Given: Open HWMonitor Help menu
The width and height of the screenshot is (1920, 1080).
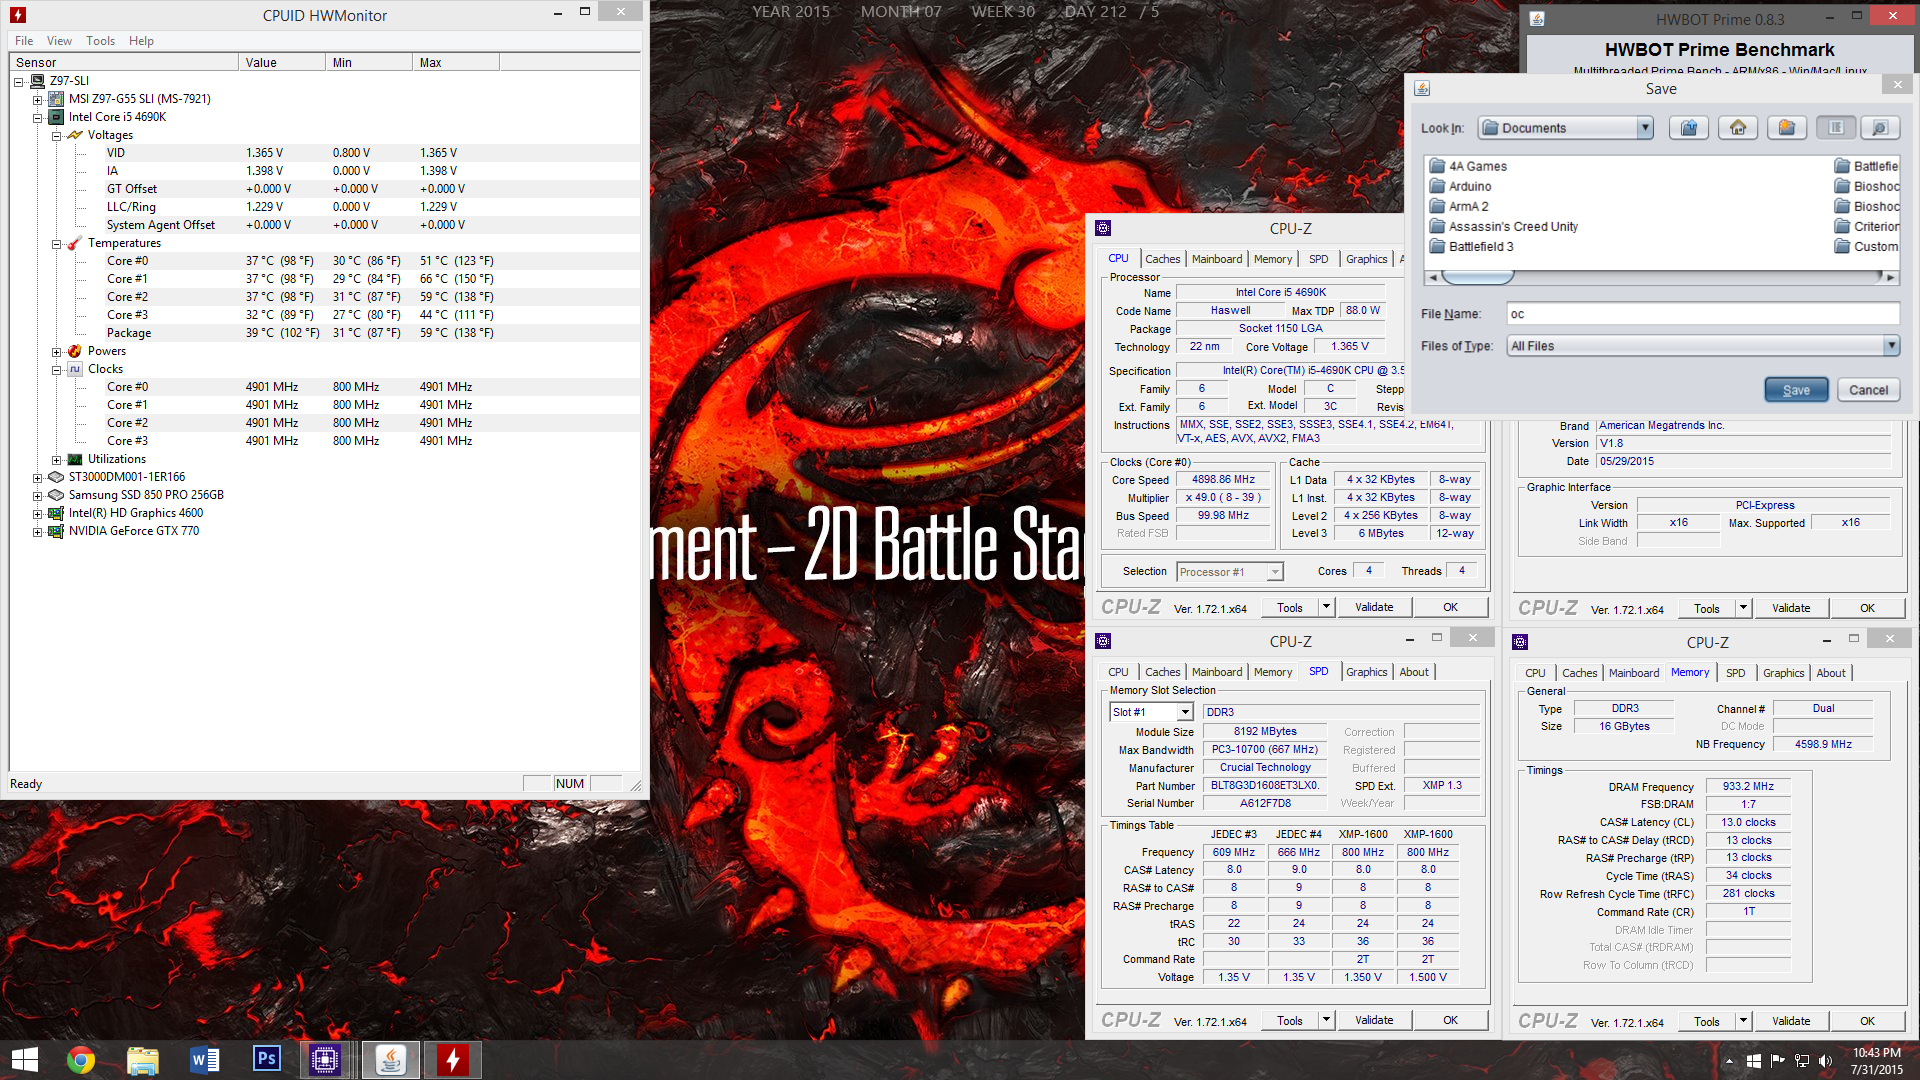Looking at the screenshot, I should click(x=141, y=41).
